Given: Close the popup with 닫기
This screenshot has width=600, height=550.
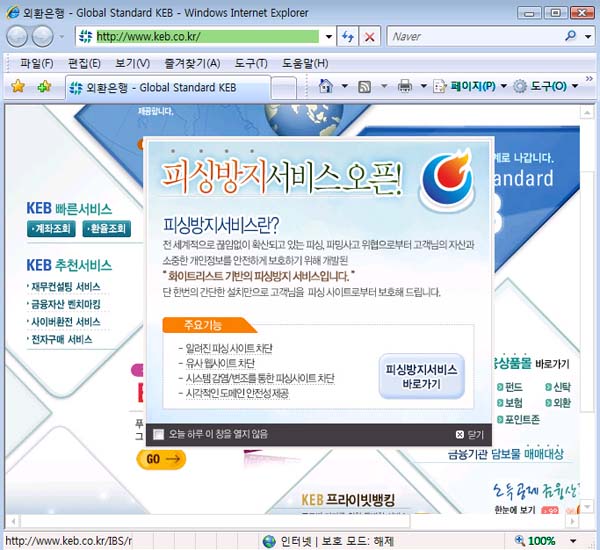Looking at the screenshot, I should click(469, 434).
